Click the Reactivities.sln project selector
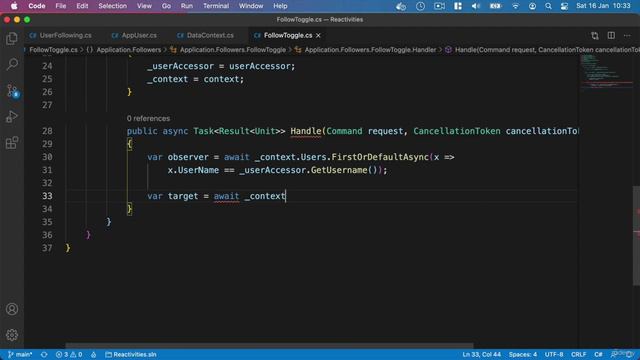Screen dimensions: 640x360 point(131,354)
